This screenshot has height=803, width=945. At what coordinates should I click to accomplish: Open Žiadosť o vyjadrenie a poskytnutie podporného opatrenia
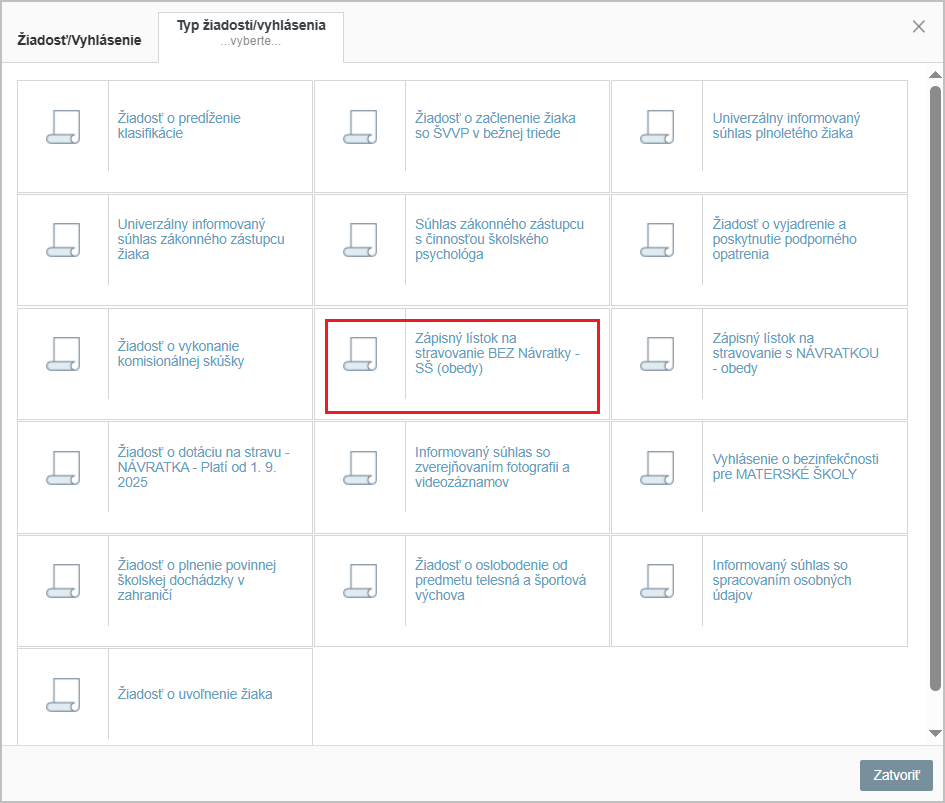(784, 240)
